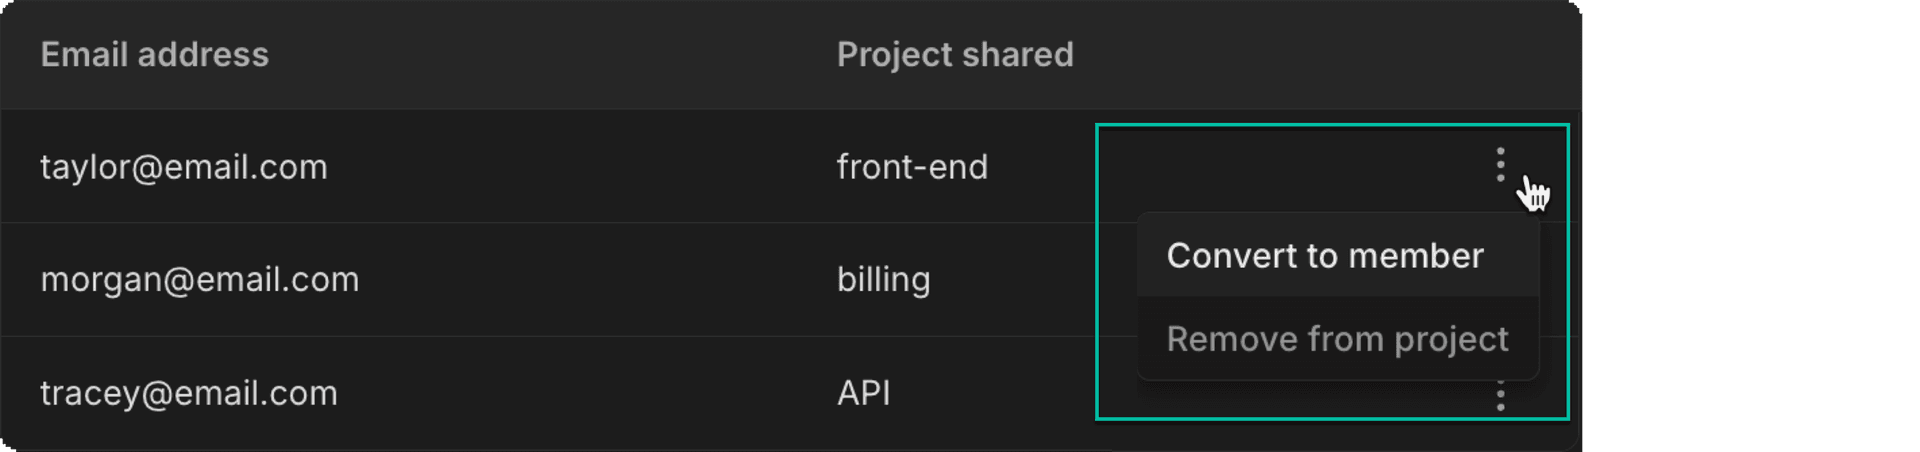This screenshot has height=452, width=1920.
Task: Click blank header space between column titles
Action: pos(550,55)
